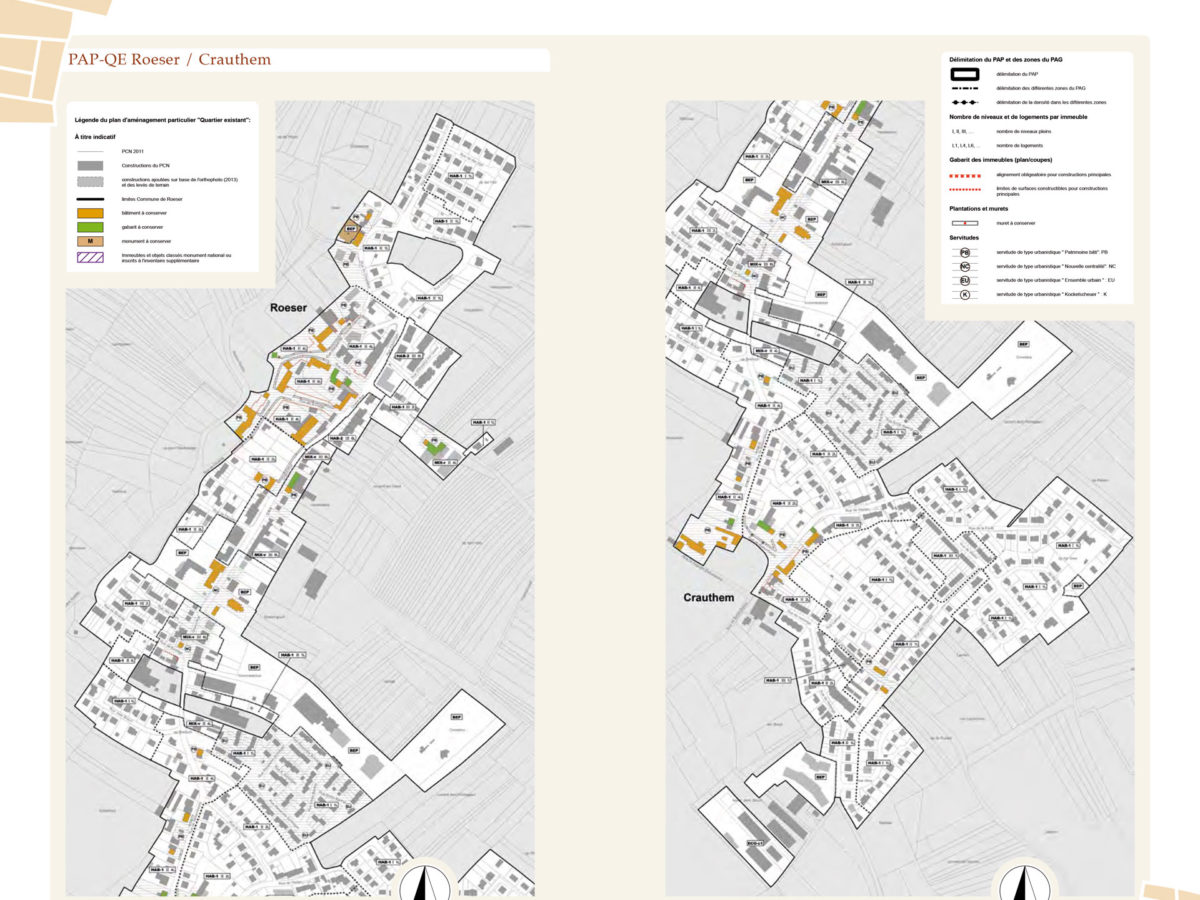The image size is (1200, 900).
Task: Select the dark gray Constructions du PCN swatch
Action: [91, 164]
